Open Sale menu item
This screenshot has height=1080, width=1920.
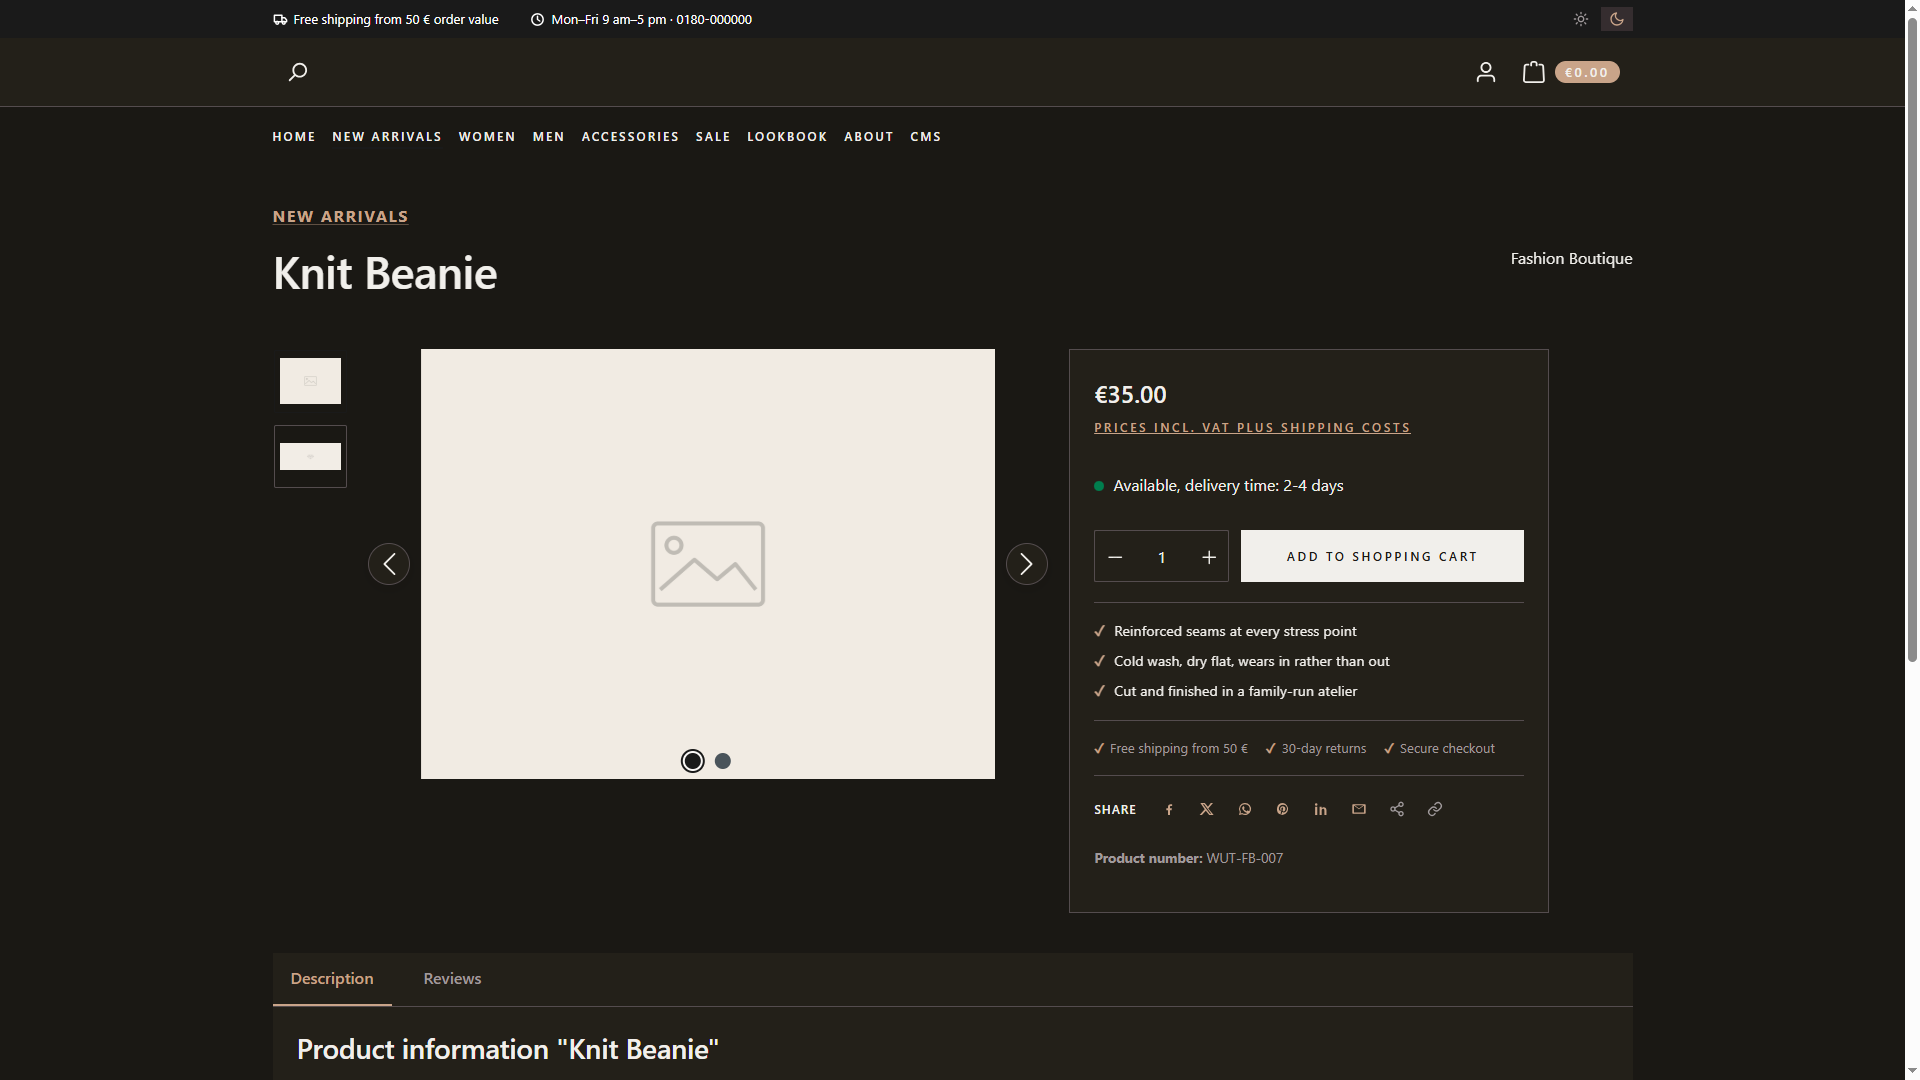pos(713,137)
